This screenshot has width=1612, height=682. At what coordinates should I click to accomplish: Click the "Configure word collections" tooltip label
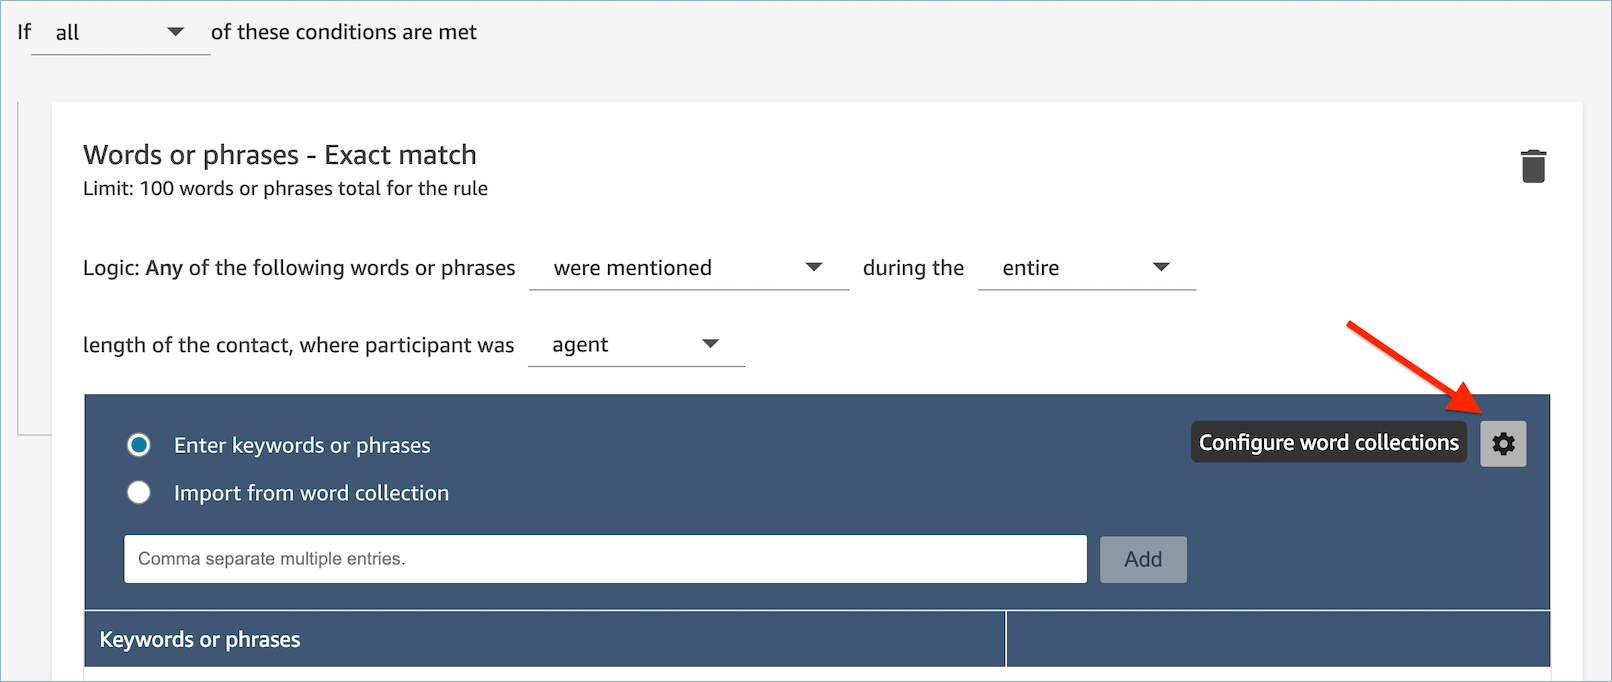pos(1328,441)
